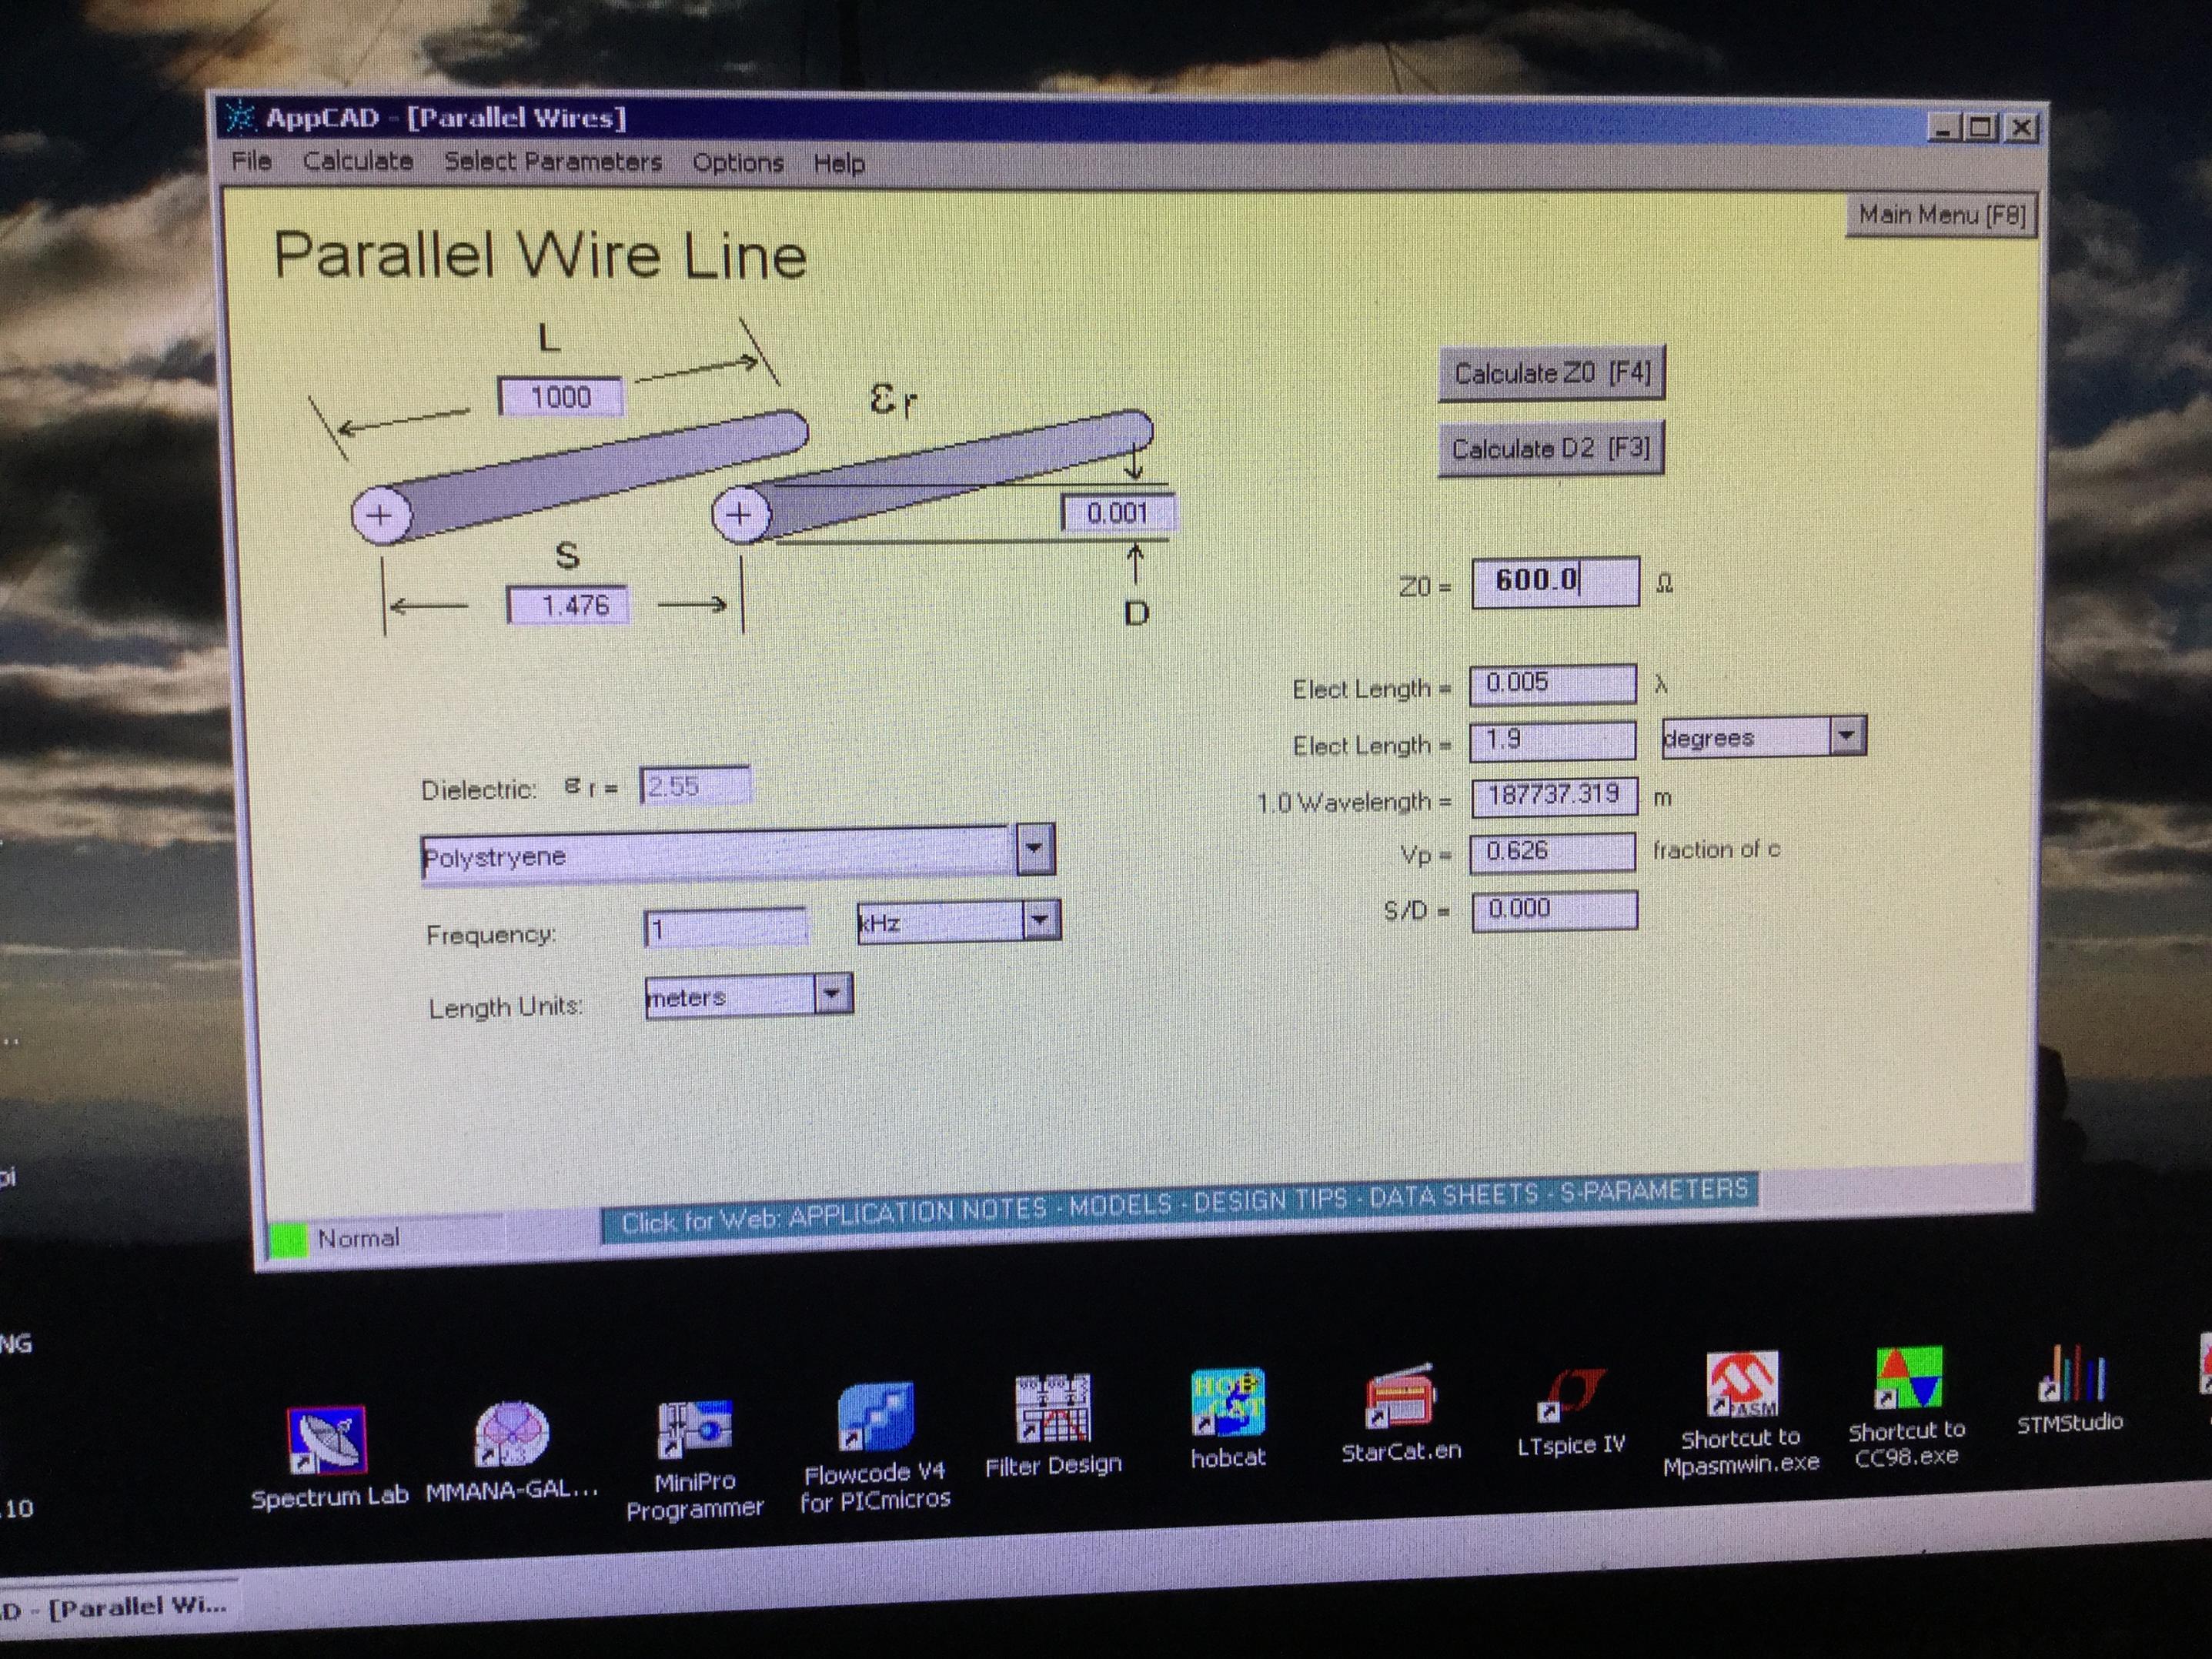Click the dielectric εr field showing 2.55
The image size is (2212, 1659).
point(695,786)
